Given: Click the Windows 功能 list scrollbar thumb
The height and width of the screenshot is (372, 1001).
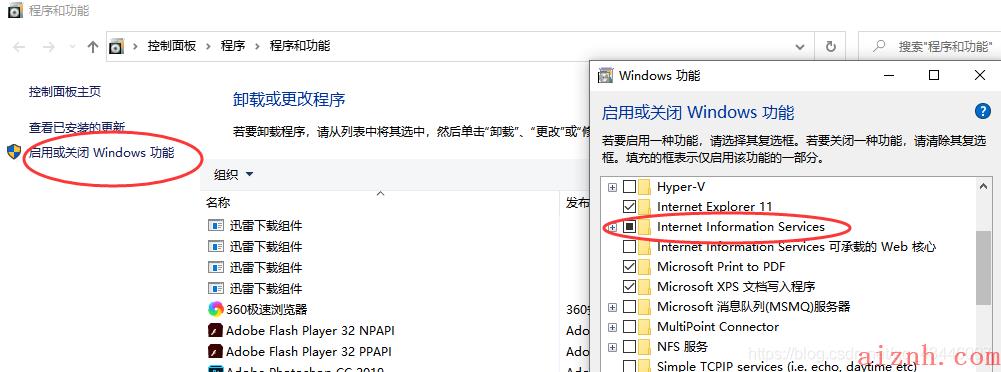Looking at the screenshot, I should point(984,268).
